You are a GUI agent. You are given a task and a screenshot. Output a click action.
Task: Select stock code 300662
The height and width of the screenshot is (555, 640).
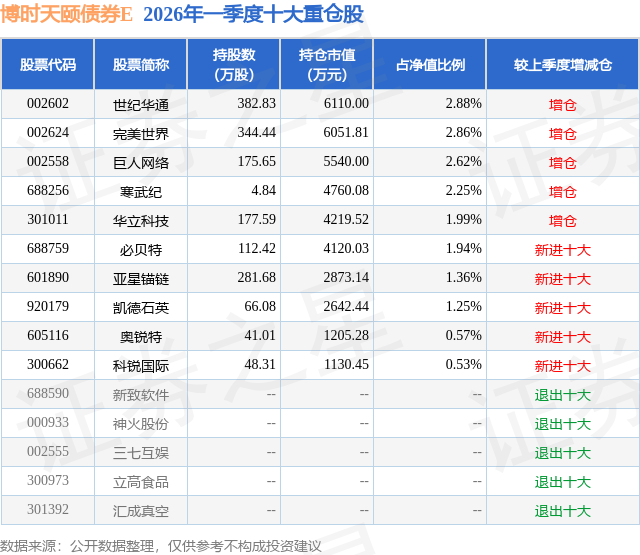point(48,364)
